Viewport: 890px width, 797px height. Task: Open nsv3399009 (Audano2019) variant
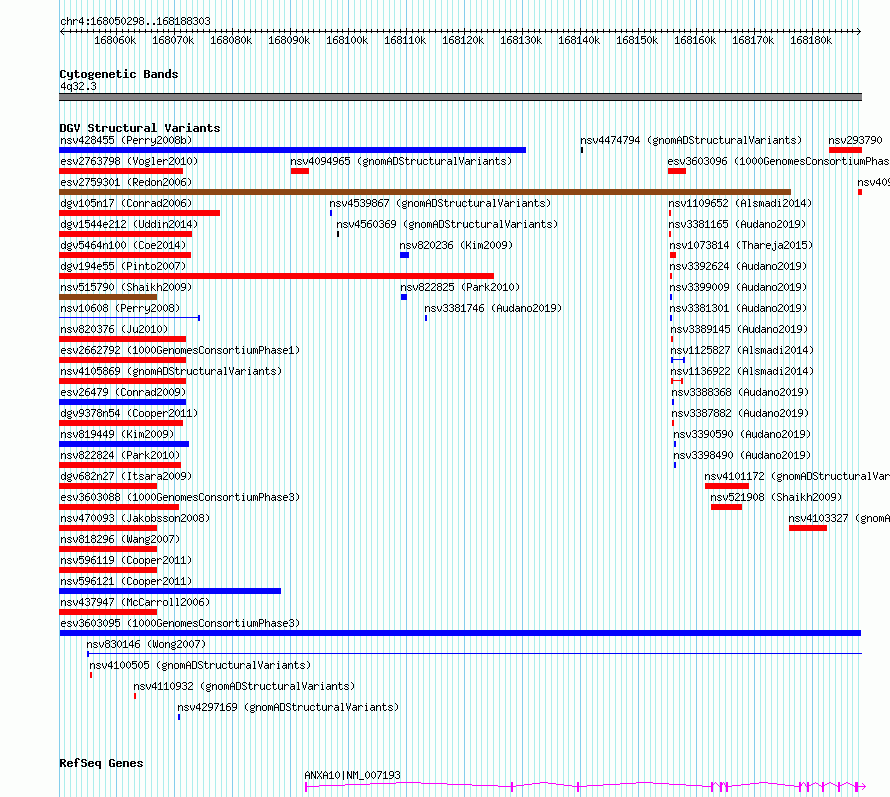pos(738,287)
